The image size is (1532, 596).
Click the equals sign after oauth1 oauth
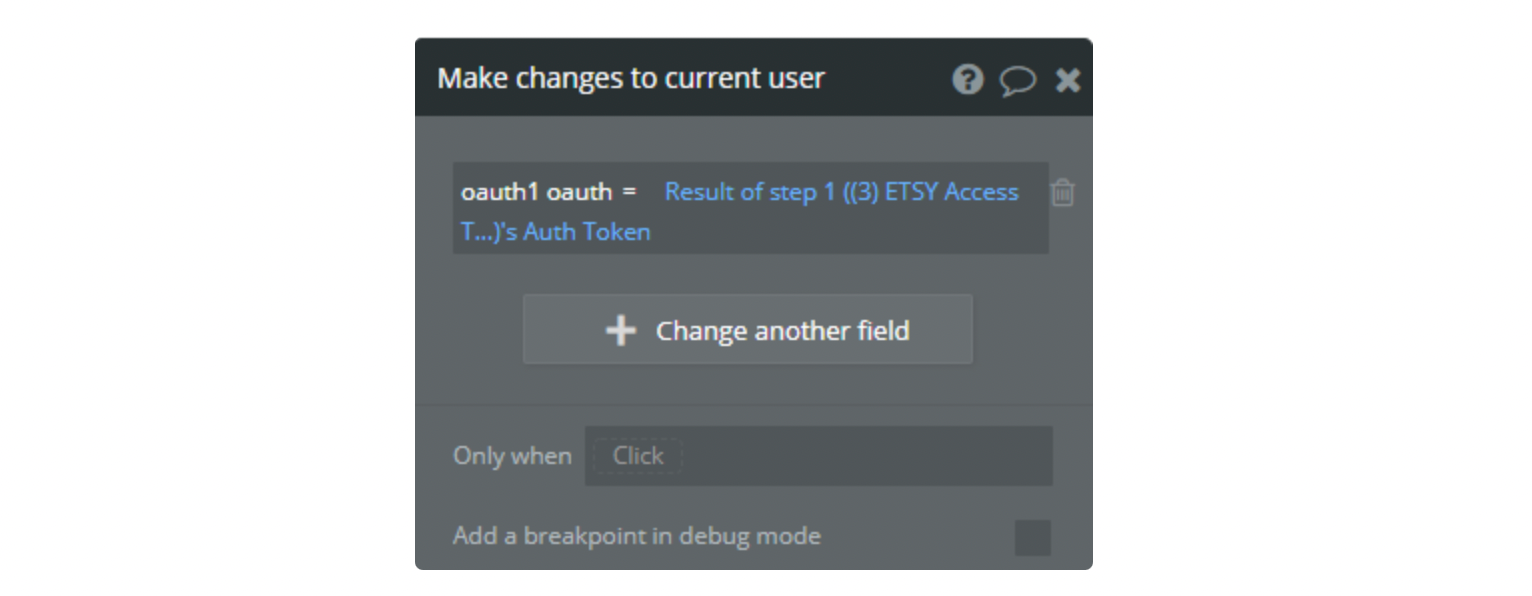628,192
